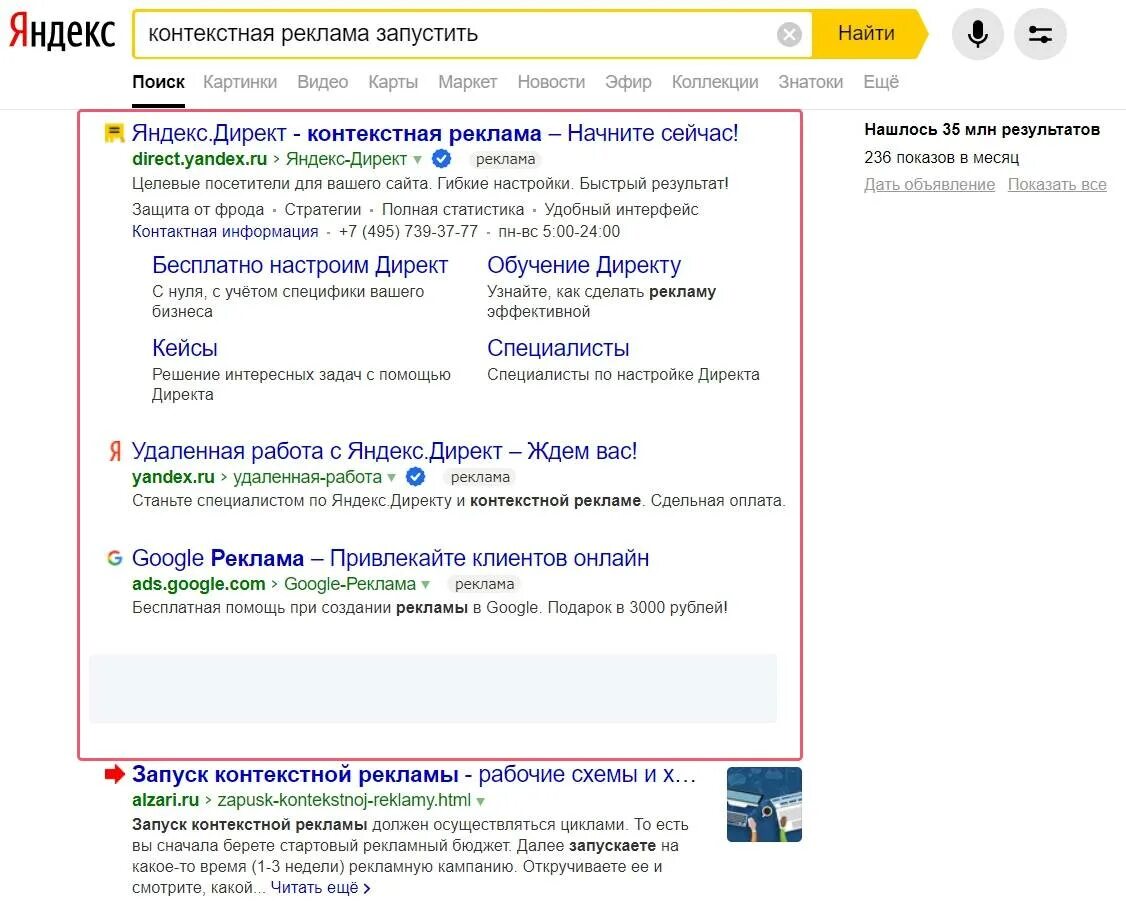Open the Эфир tab
Image resolution: width=1126 pixels, height=911 pixels.
[x=628, y=82]
